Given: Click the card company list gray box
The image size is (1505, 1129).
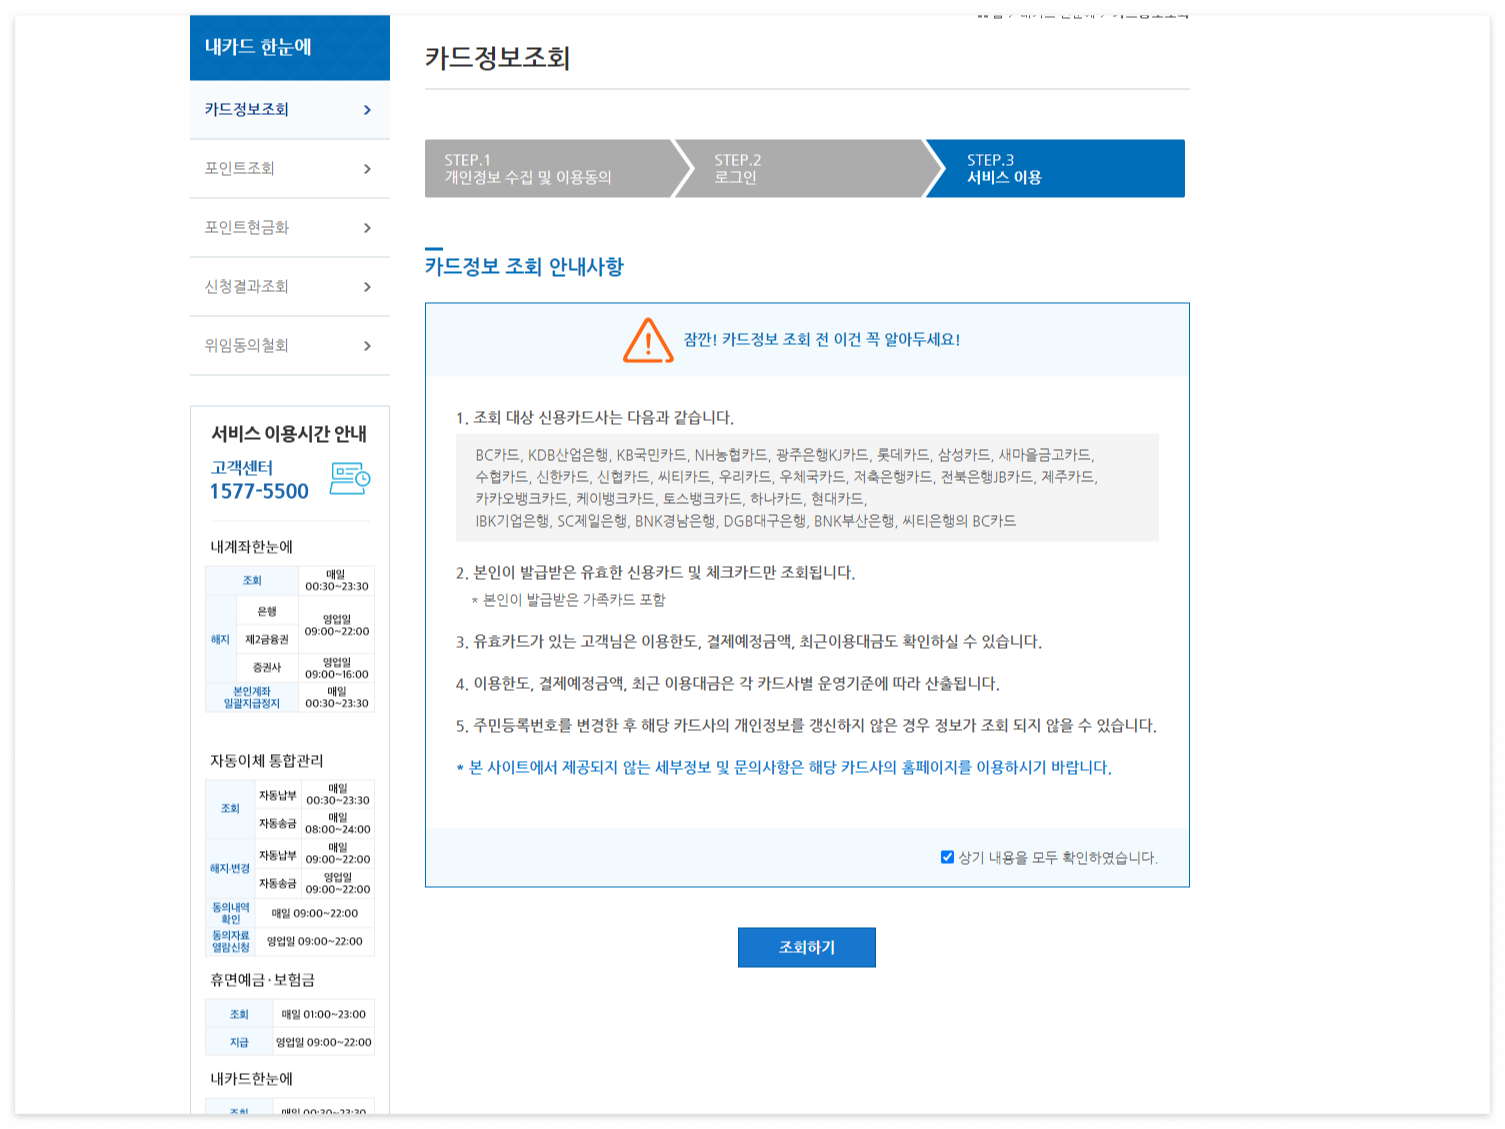Looking at the screenshot, I should pos(807,487).
